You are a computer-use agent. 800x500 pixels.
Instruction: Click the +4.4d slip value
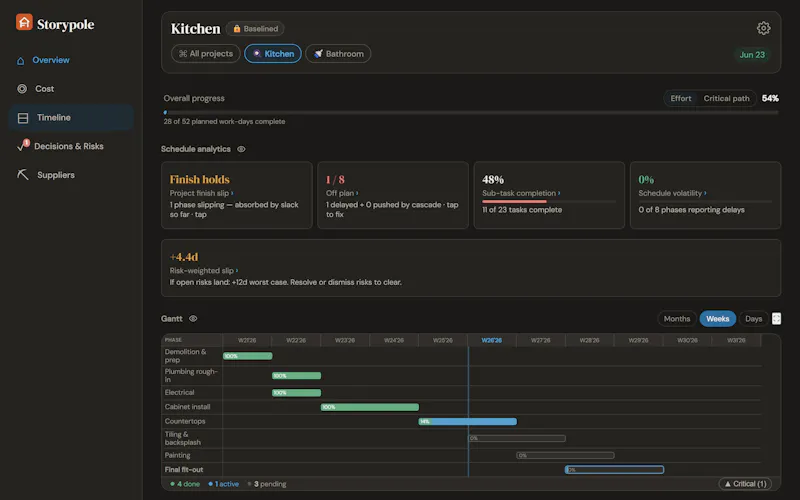click(x=184, y=257)
